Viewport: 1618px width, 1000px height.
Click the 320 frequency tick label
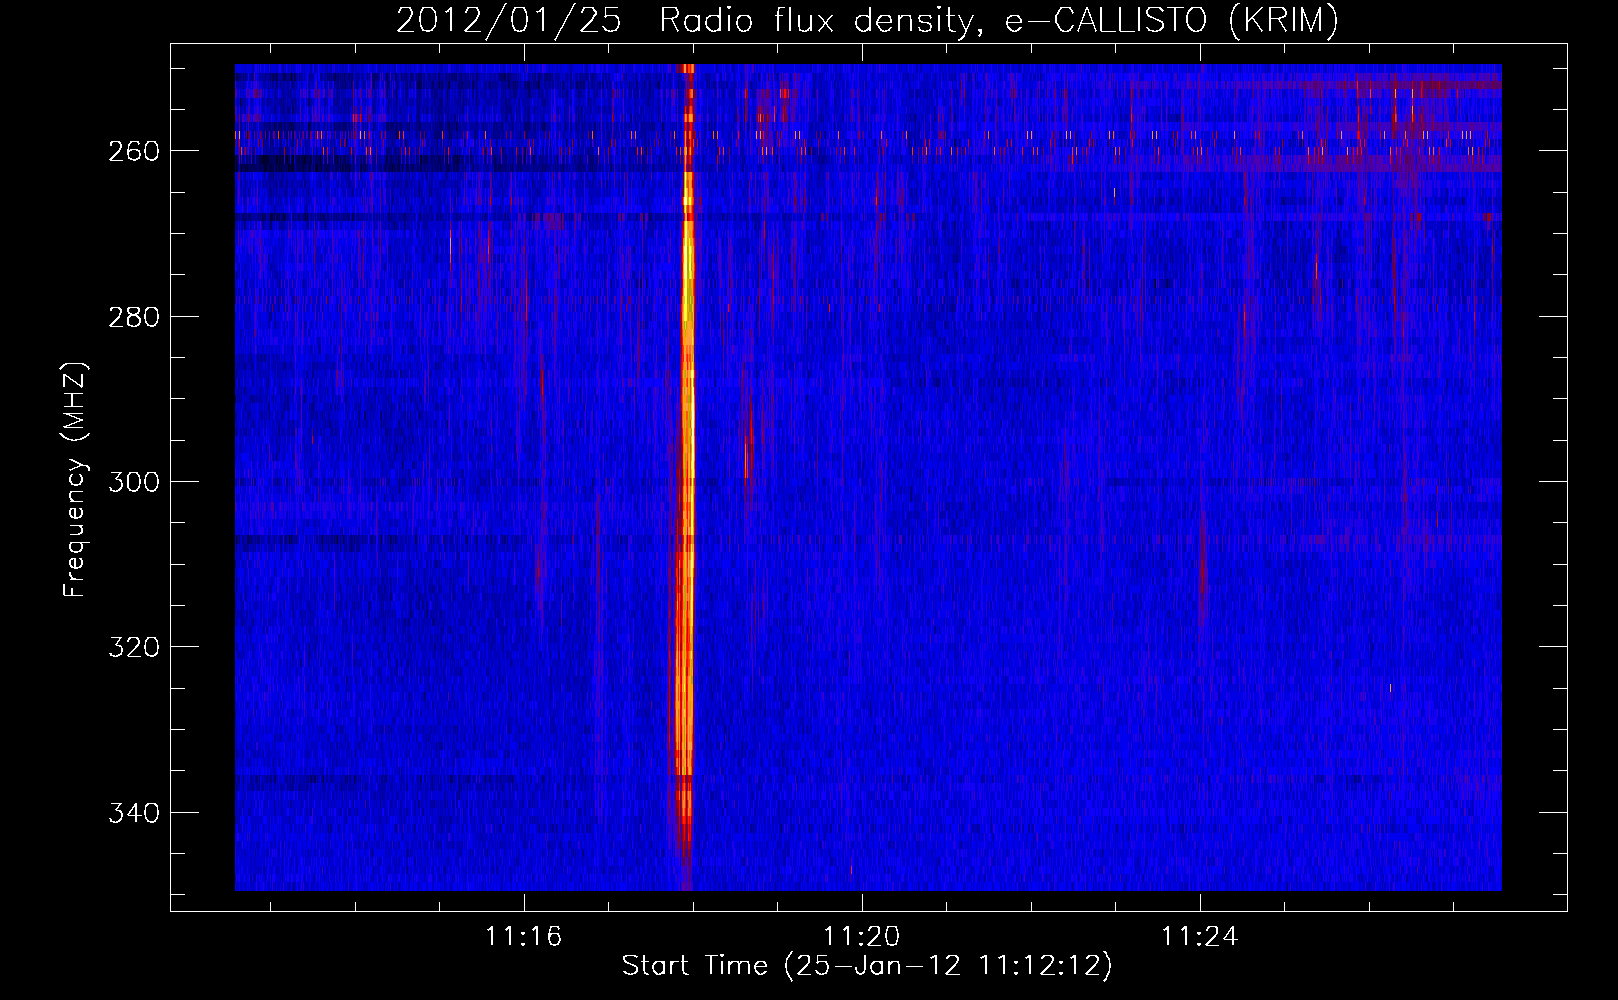[134, 647]
